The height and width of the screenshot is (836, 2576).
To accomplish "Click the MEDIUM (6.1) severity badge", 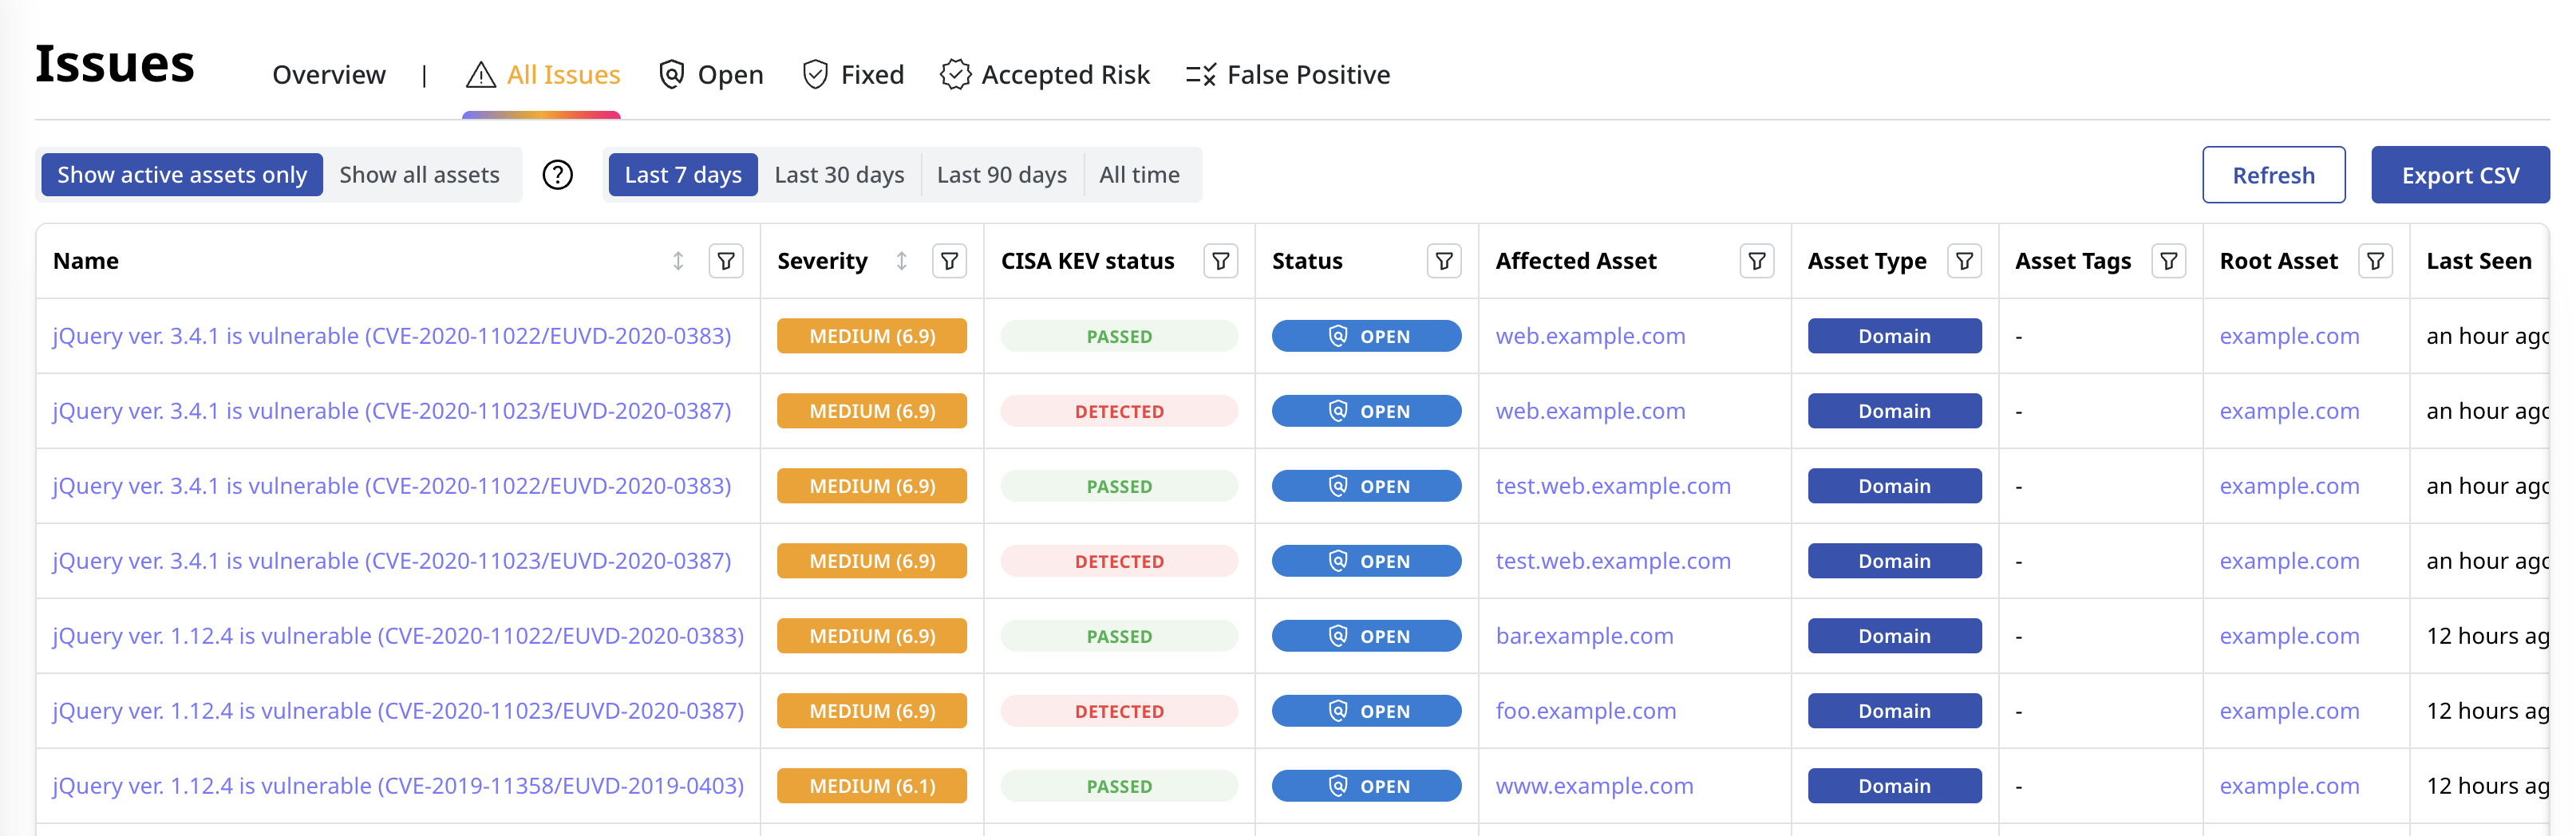I will click(x=871, y=786).
